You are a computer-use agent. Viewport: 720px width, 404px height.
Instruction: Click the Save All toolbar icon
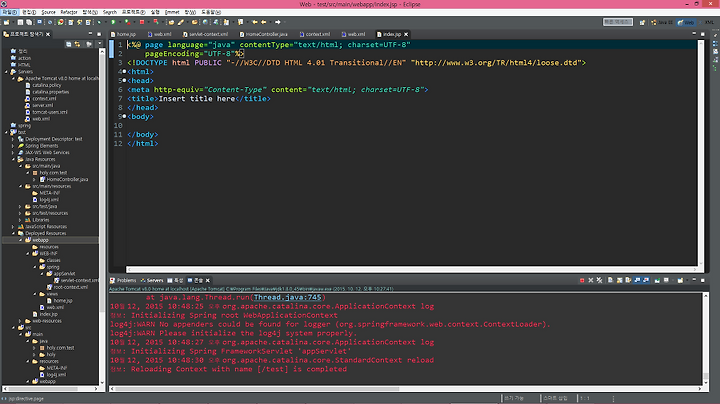coord(29,22)
